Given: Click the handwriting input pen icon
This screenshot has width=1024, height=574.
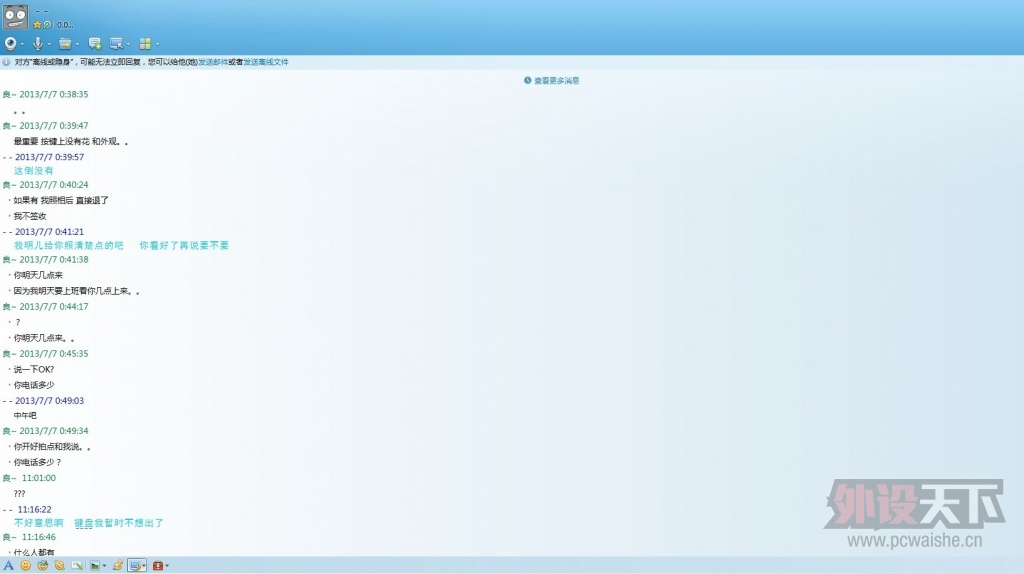Looking at the screenshot, I should pyautogui.click(x=77, y=566).
